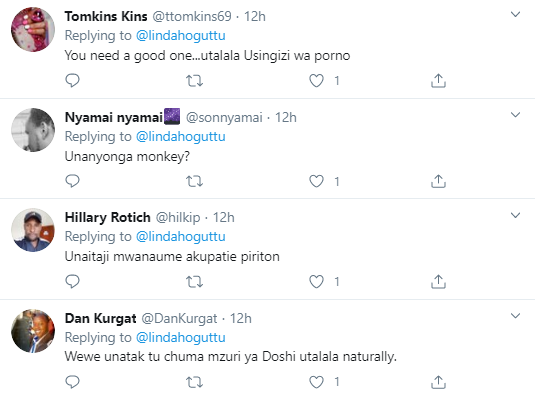The width and height of the screenshot is (535, 397).
Task: Open Dan Kurgat's profile name link
Action: tap(100, 318)
